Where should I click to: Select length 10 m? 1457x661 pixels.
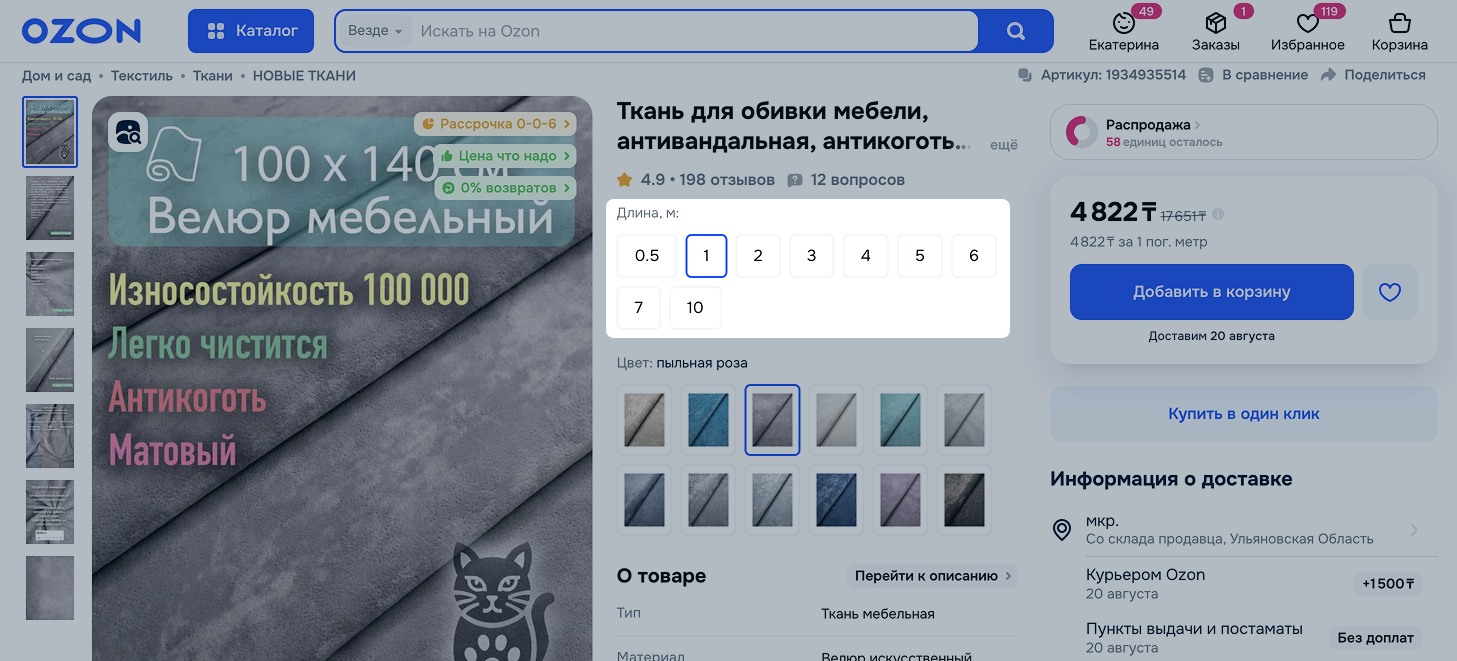[695, 308]
